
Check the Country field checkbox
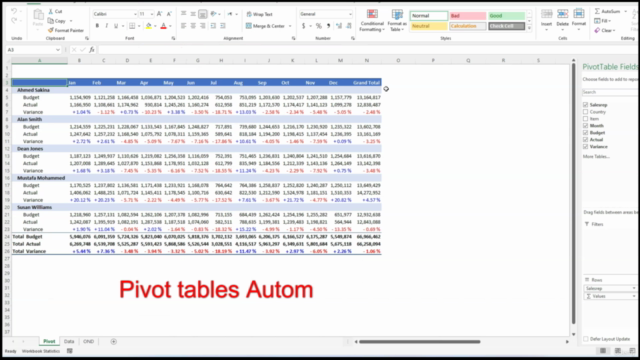(x=585, y=112)
